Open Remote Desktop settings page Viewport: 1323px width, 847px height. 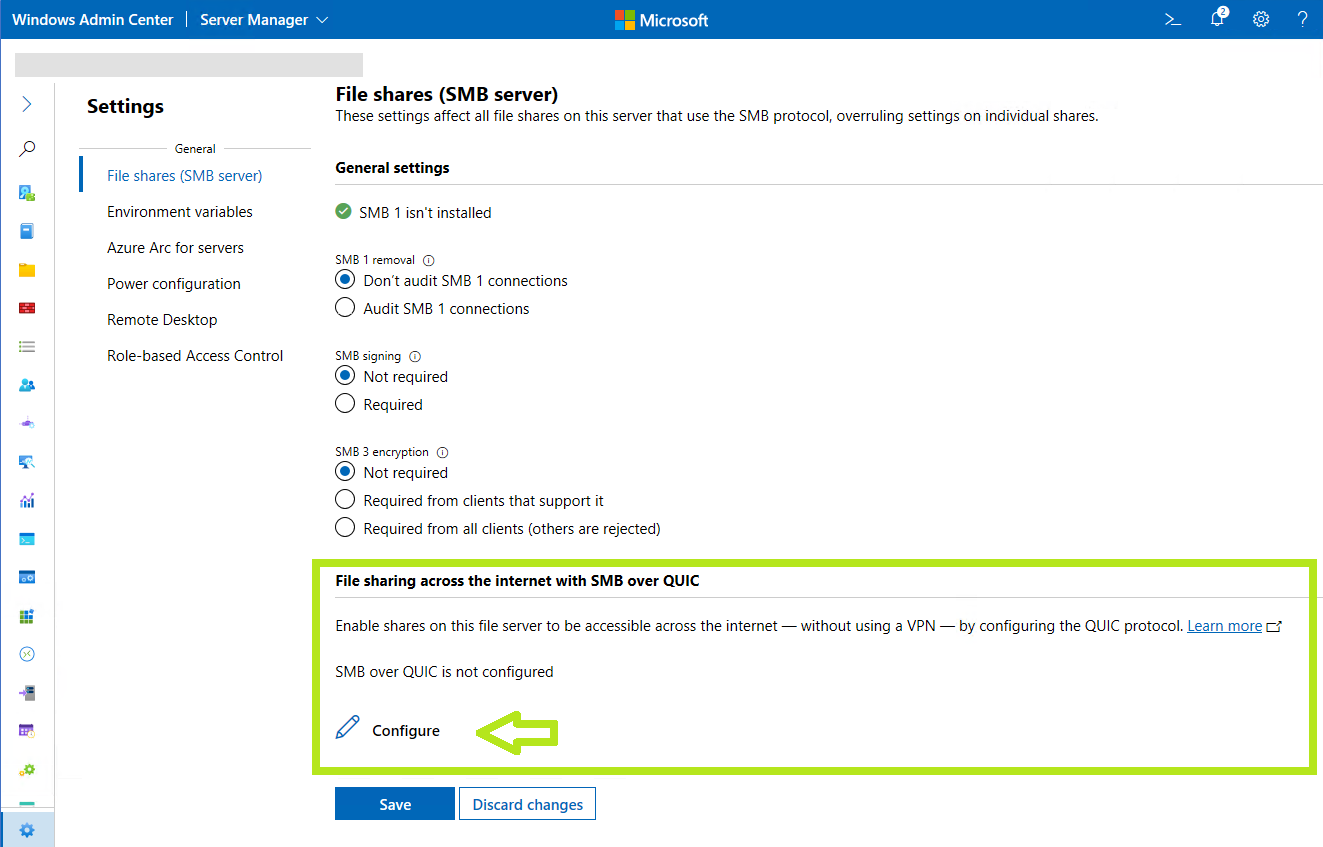pyautogui.click(x=162, y=320)
